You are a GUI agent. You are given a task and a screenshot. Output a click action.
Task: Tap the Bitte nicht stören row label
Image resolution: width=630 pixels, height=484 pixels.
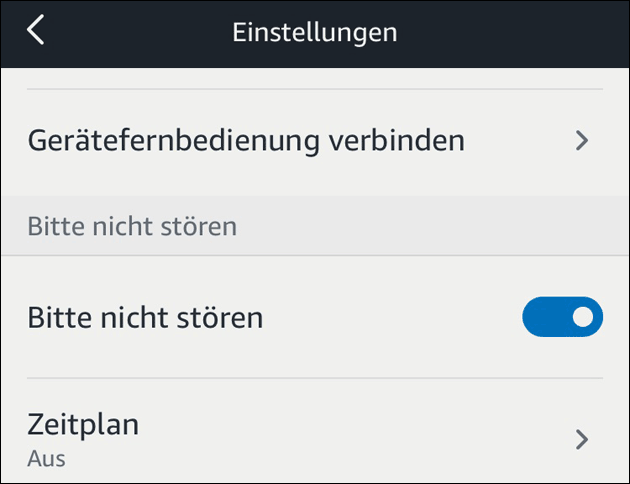[145, 318]
